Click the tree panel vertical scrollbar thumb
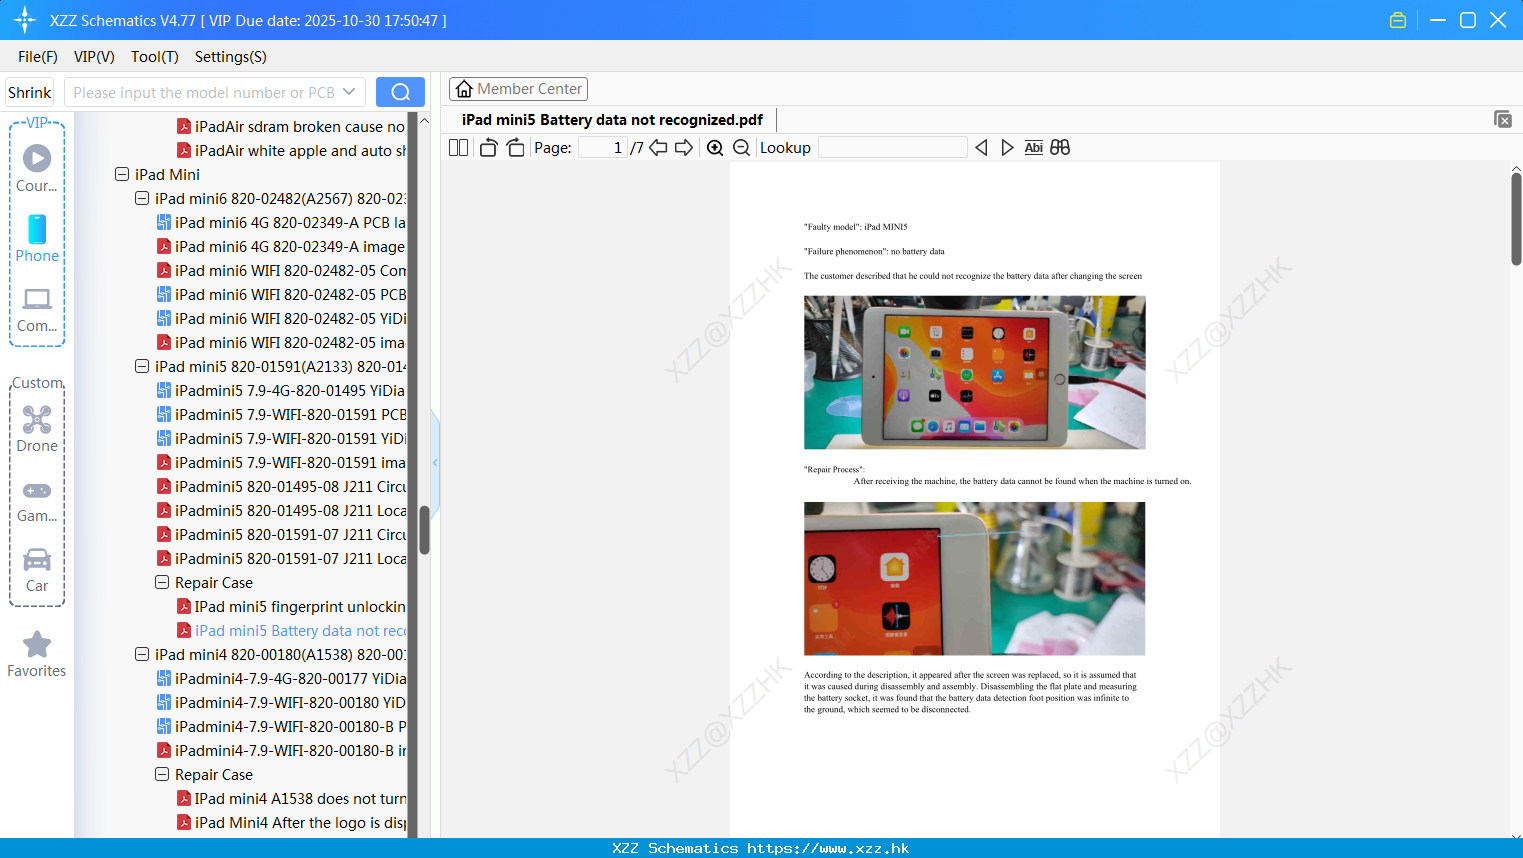1523x858 pixels. (x=424, y=530)
